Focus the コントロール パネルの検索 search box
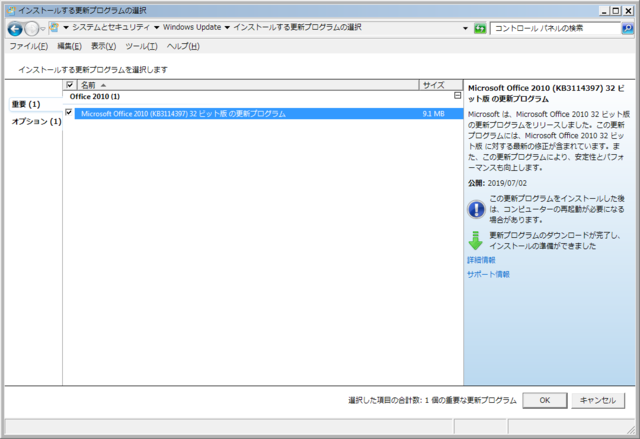The width and height of the screenshot is (640, 439). pos(555,28)
